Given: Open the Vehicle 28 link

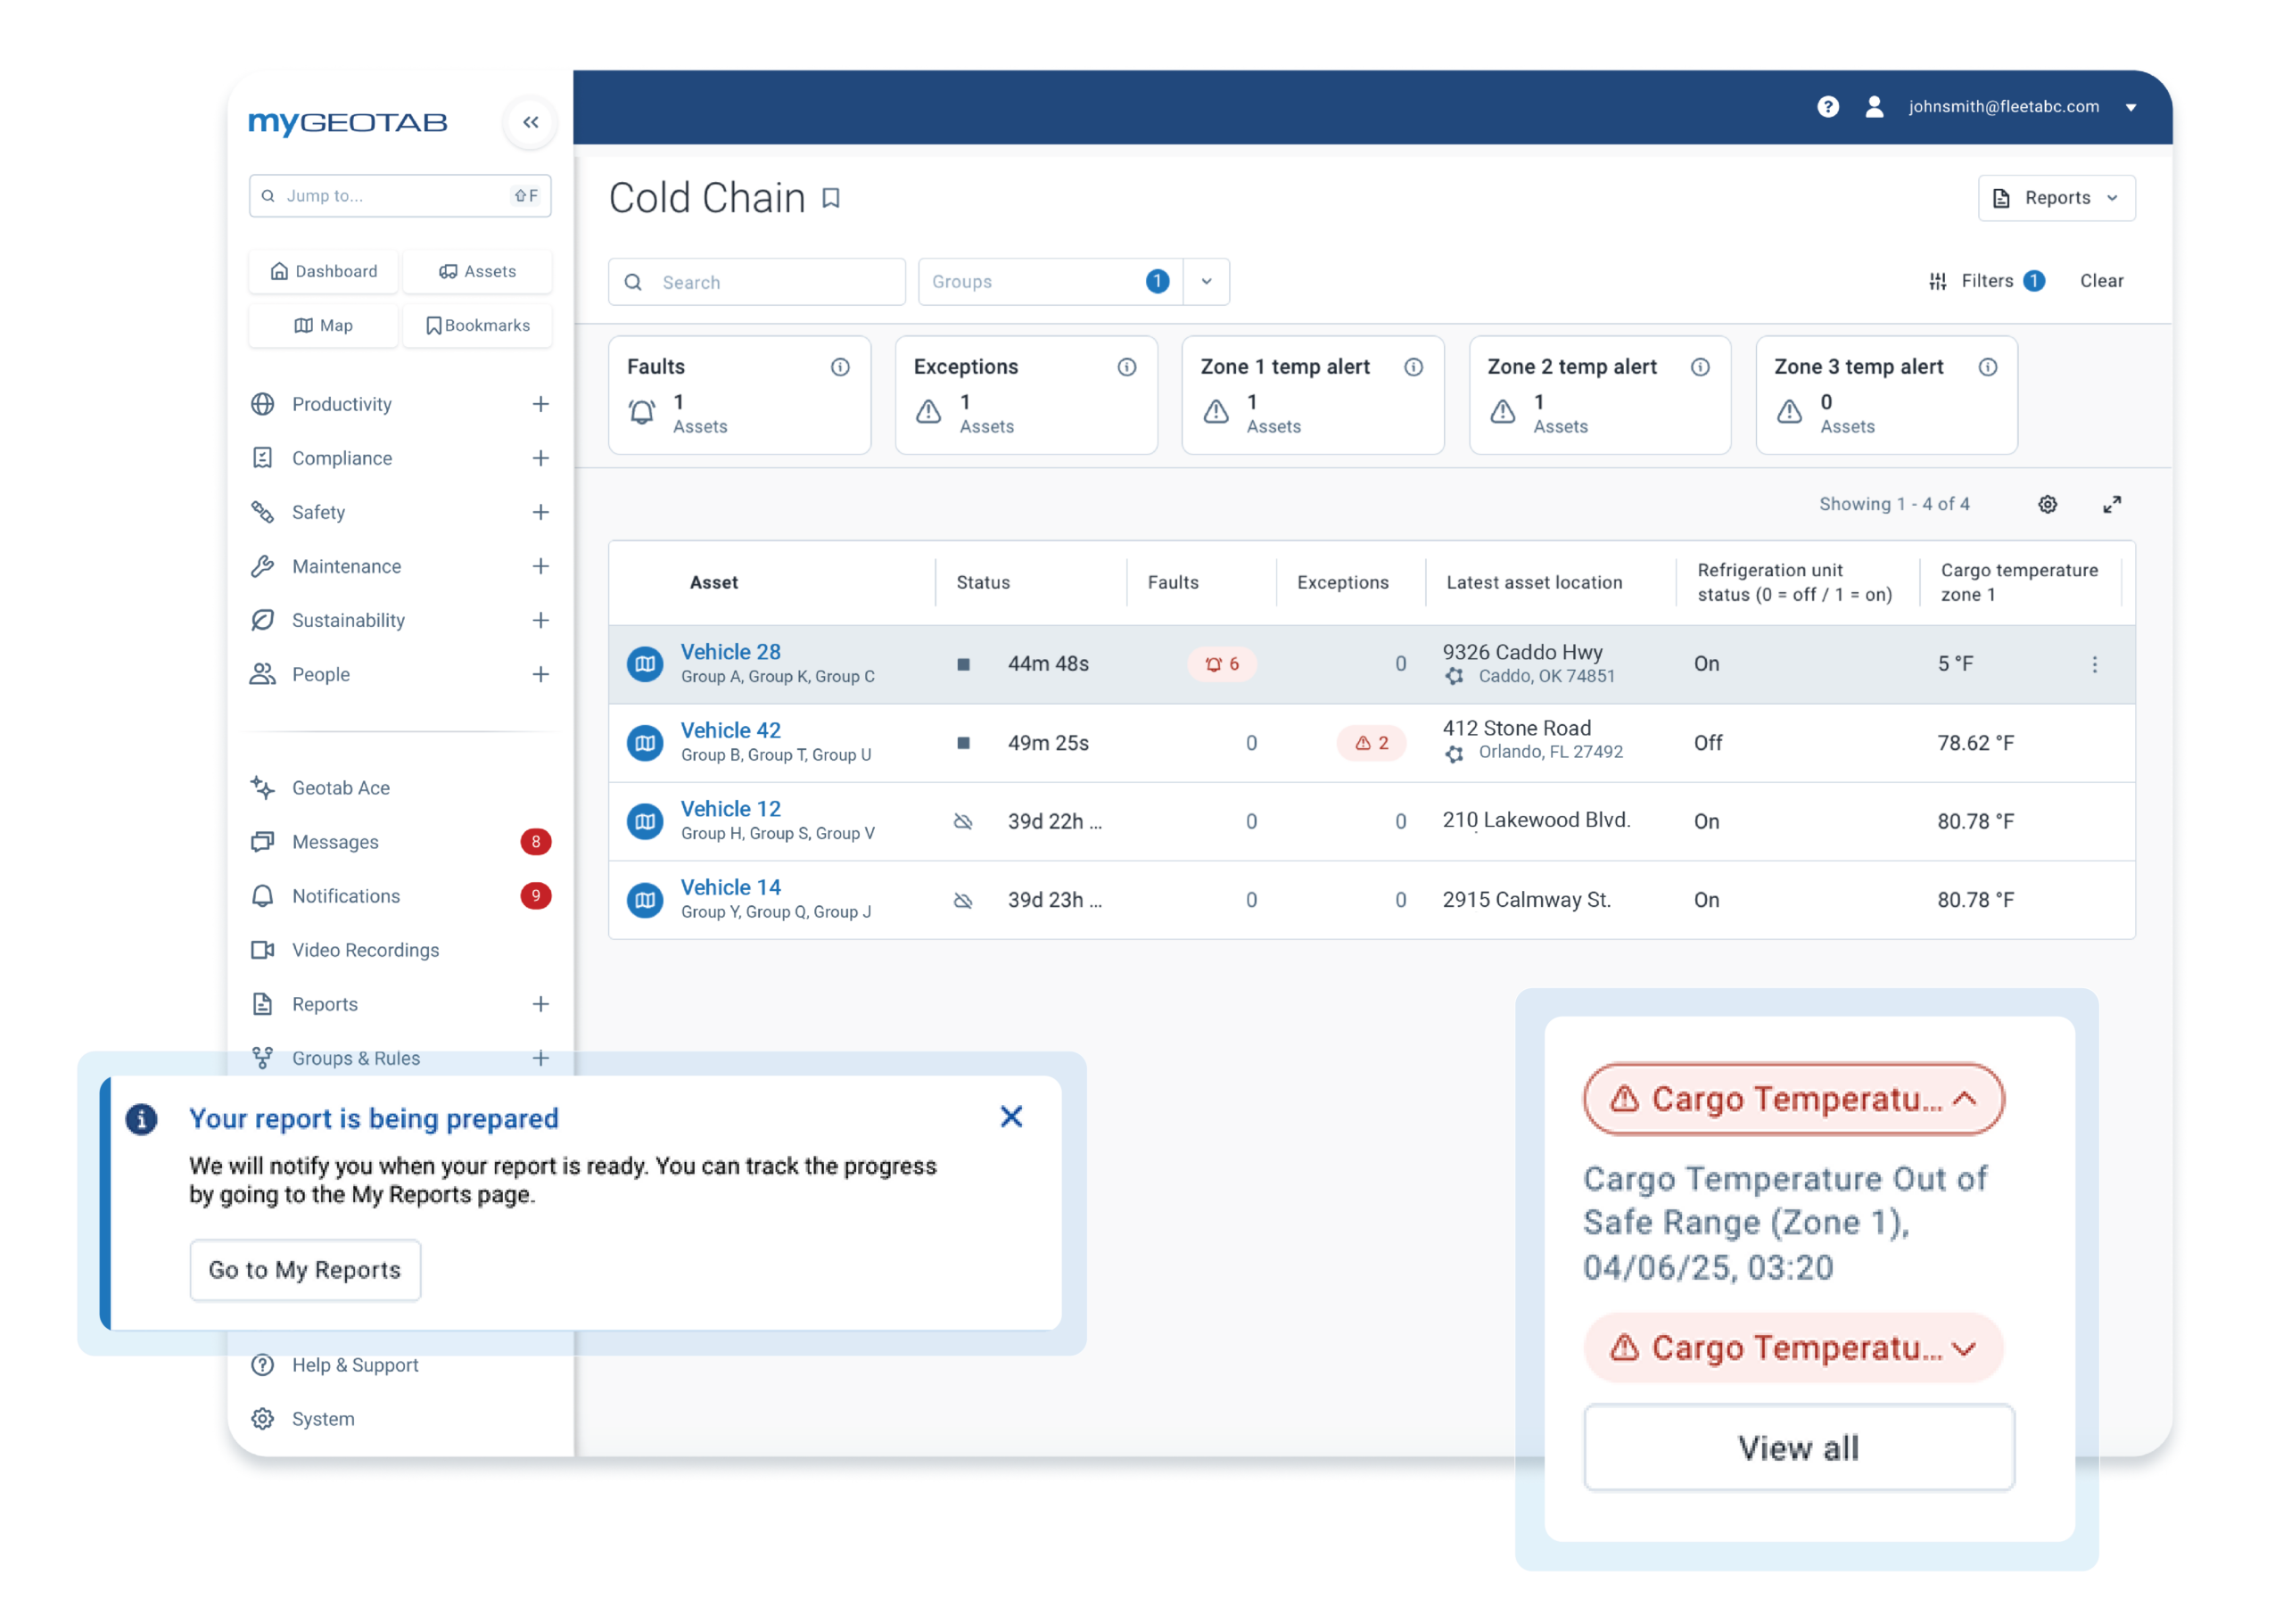Looking at the screenshot, I should coord(730,652).
